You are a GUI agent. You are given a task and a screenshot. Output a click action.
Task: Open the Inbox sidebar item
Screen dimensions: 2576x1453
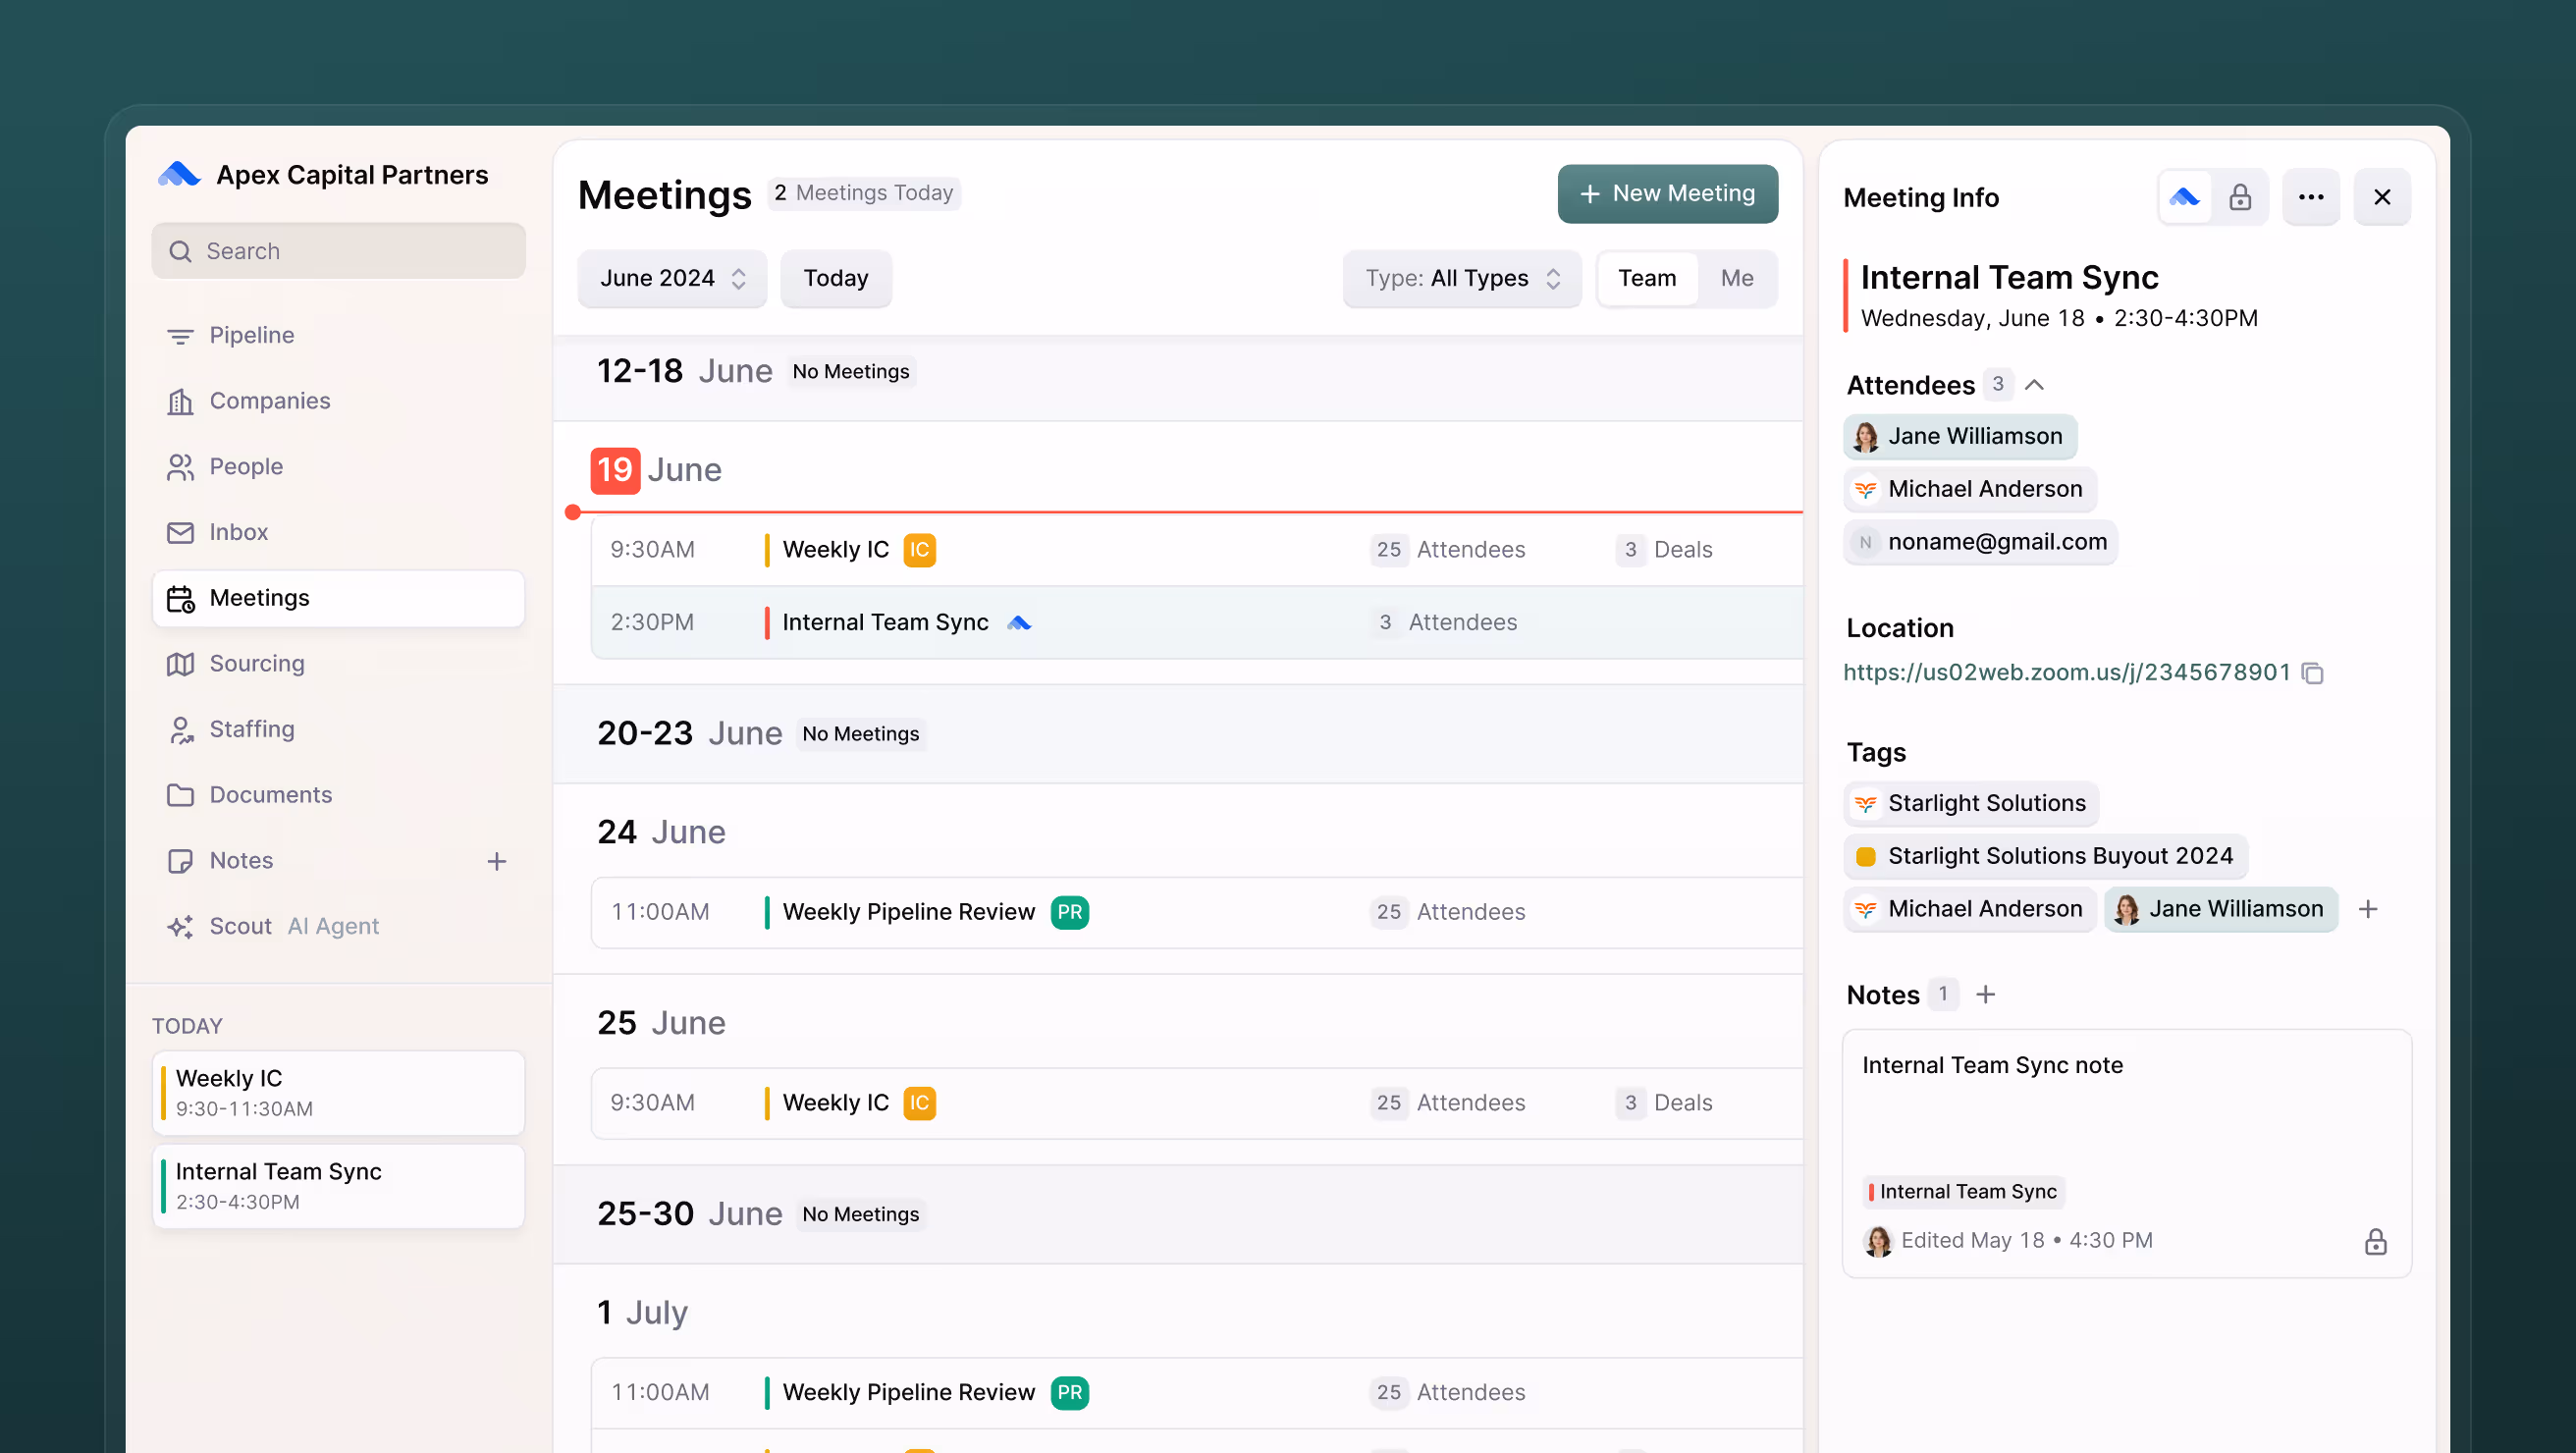tap(338, 532)
